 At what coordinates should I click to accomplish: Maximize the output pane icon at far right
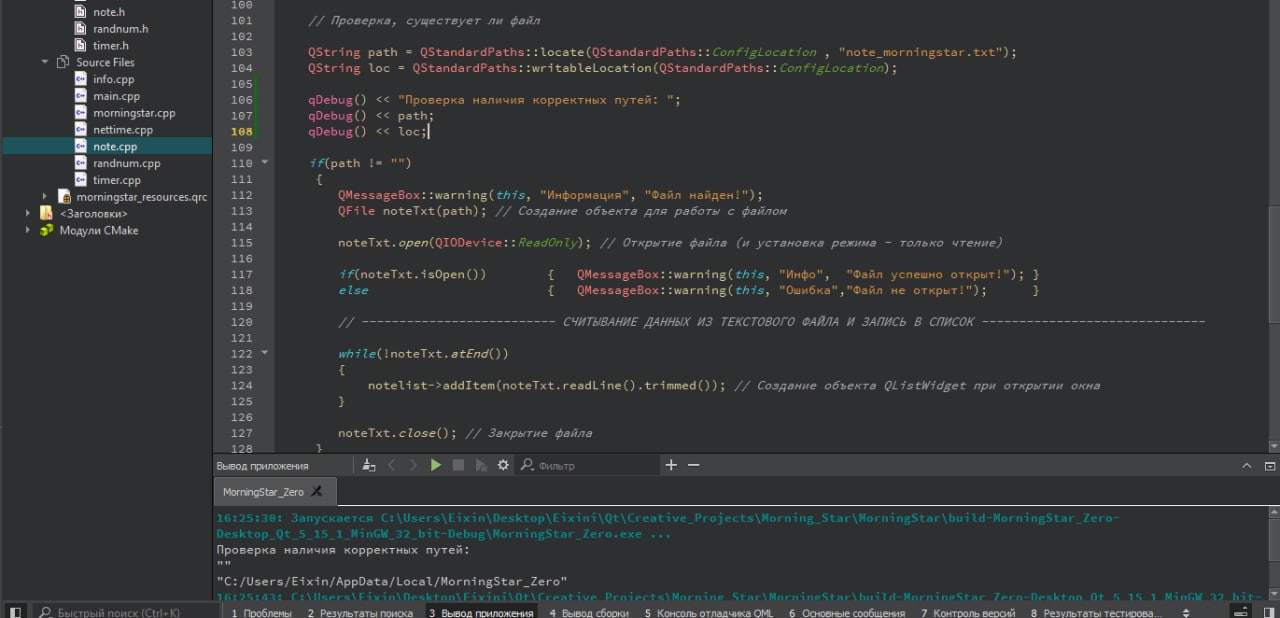point(1269,465)
